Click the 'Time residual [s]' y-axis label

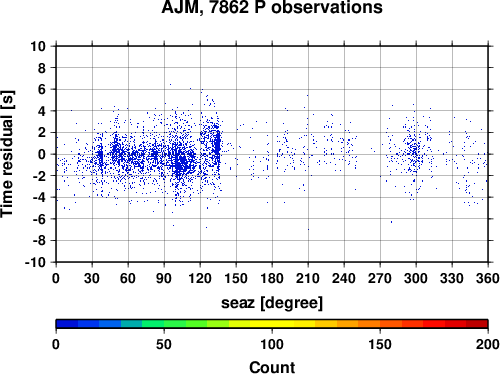click(x=7, y=154)
